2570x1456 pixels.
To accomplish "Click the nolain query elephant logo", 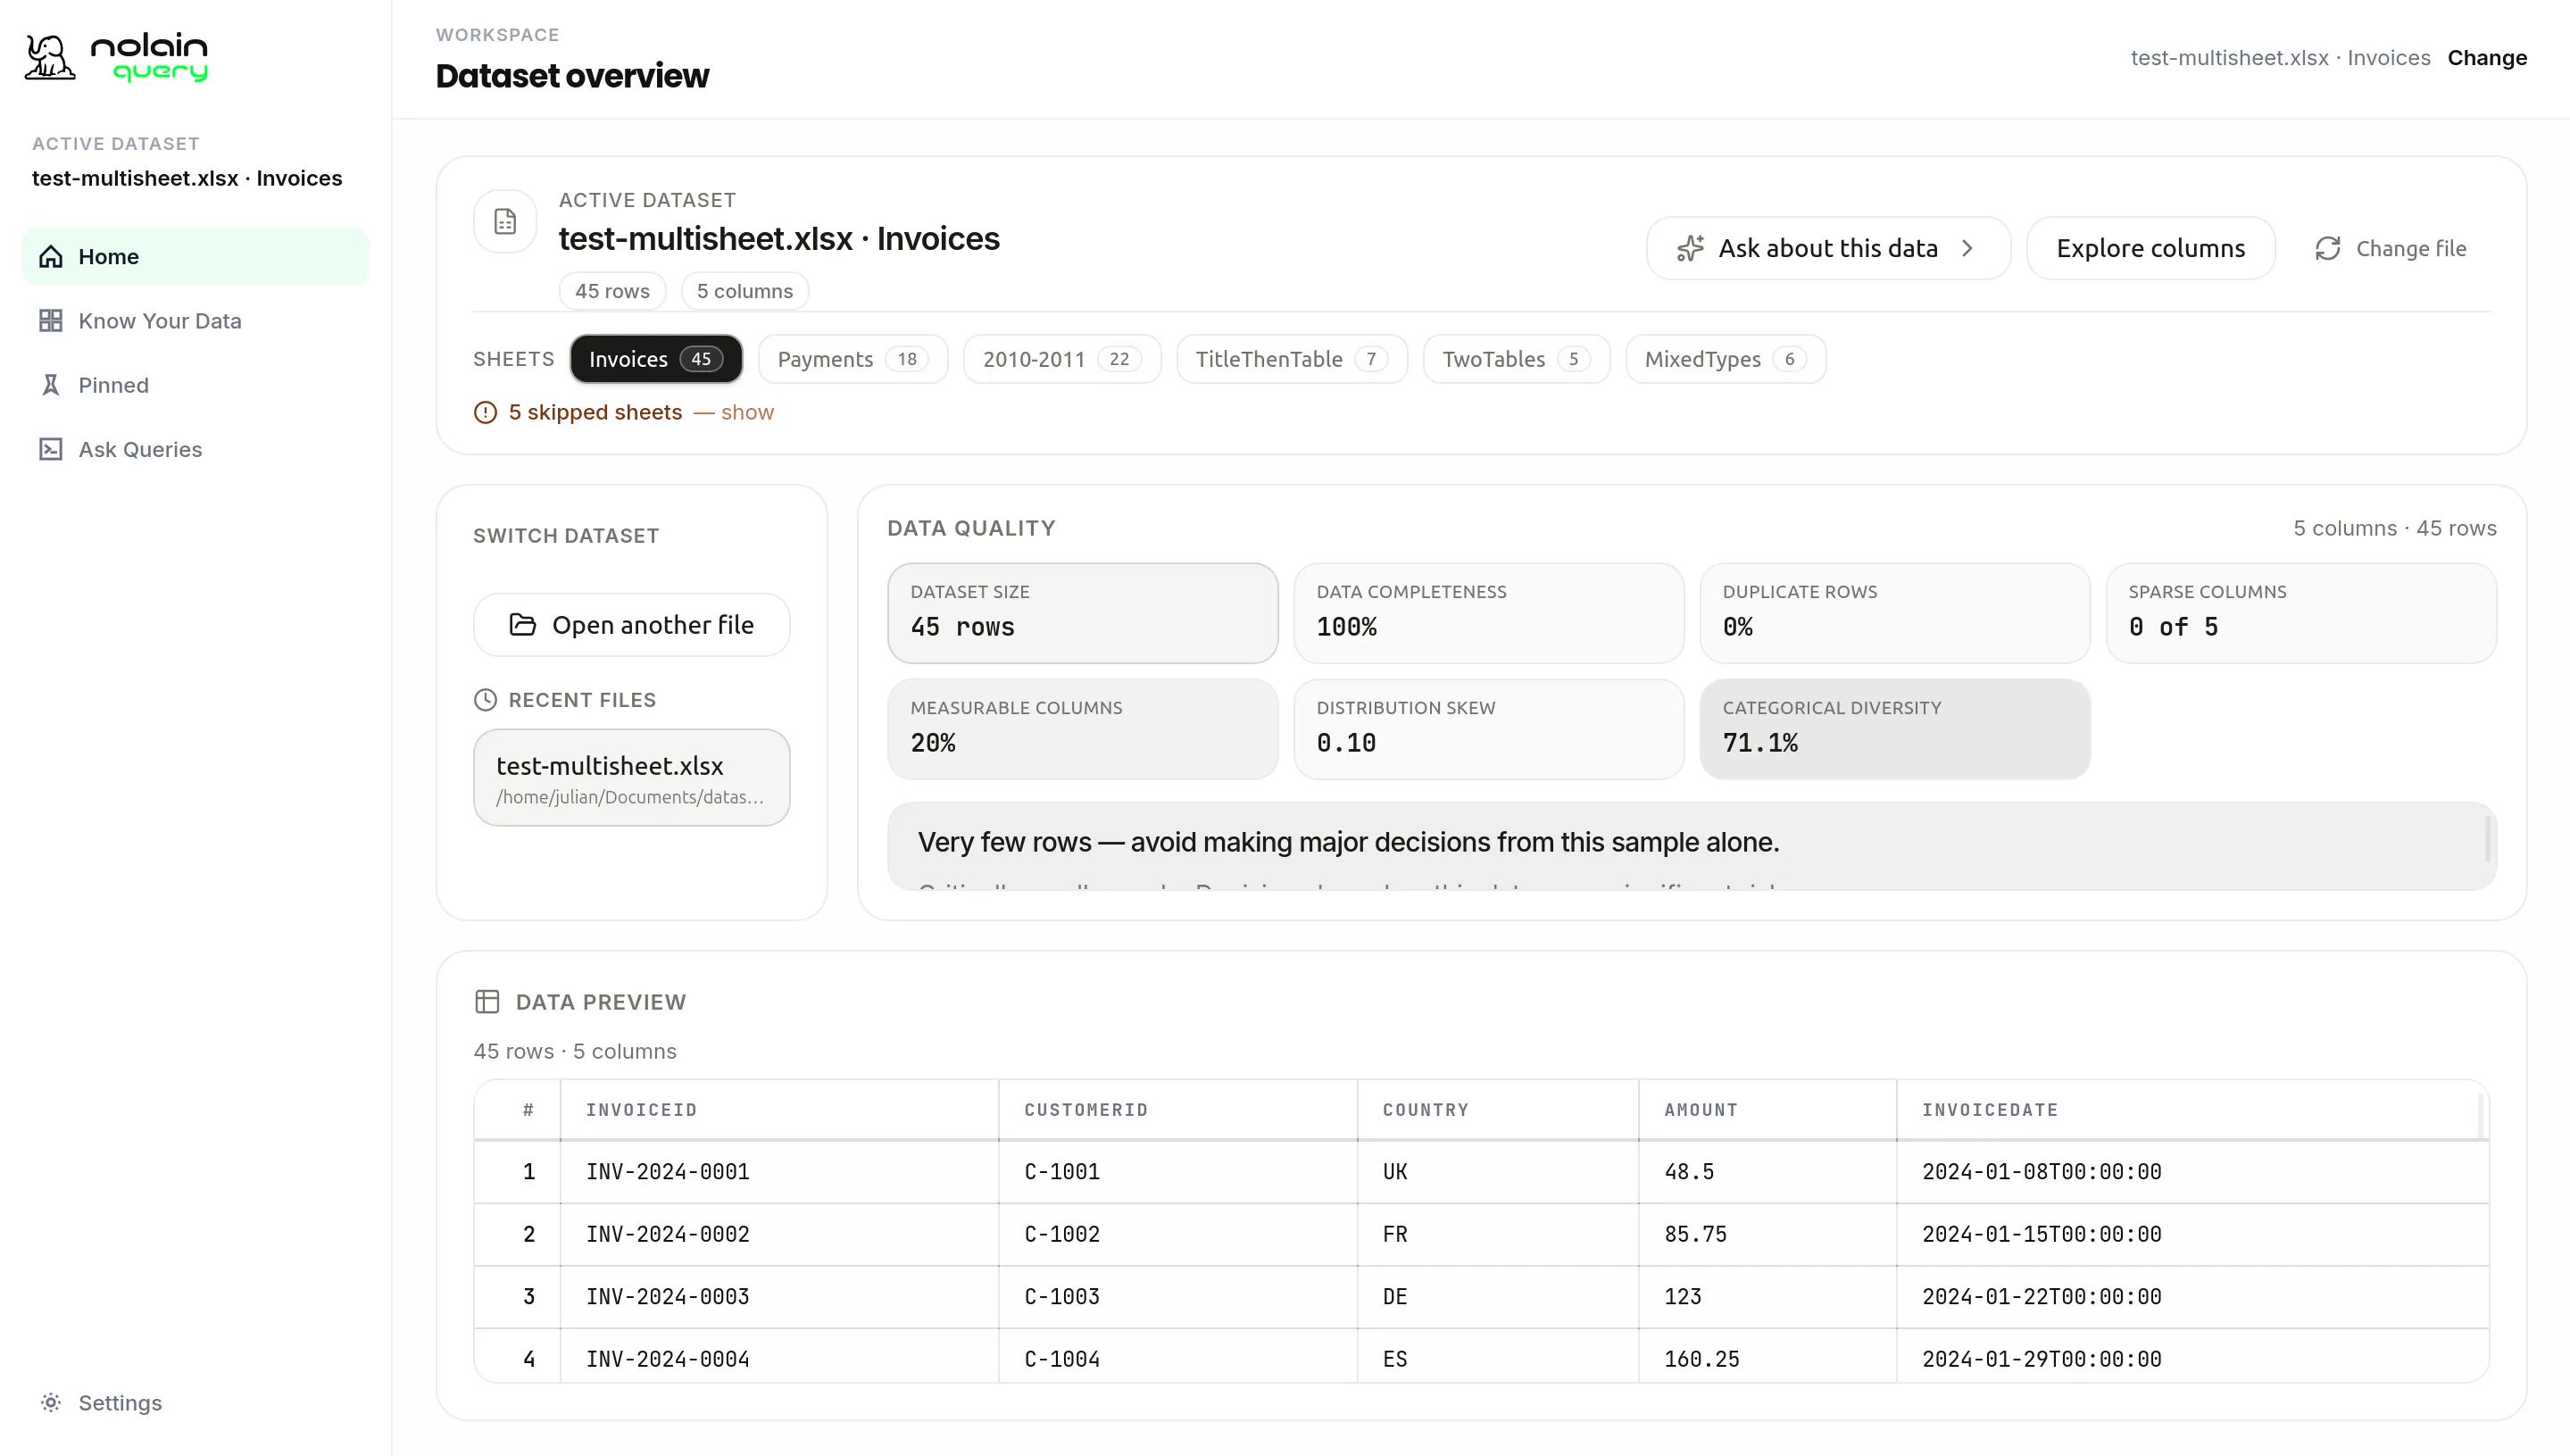I will click(50, 57).
